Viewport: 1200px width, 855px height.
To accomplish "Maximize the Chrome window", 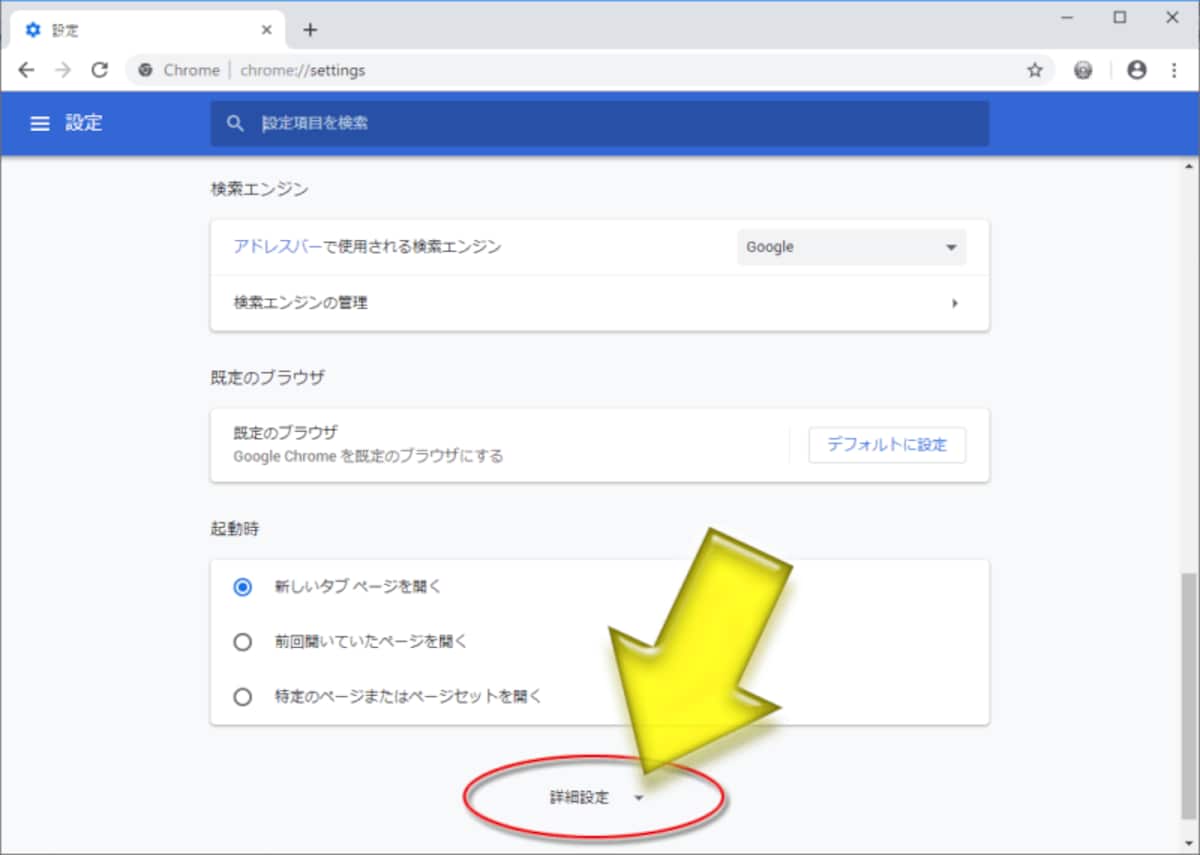I will click(x=1120, y=17).
